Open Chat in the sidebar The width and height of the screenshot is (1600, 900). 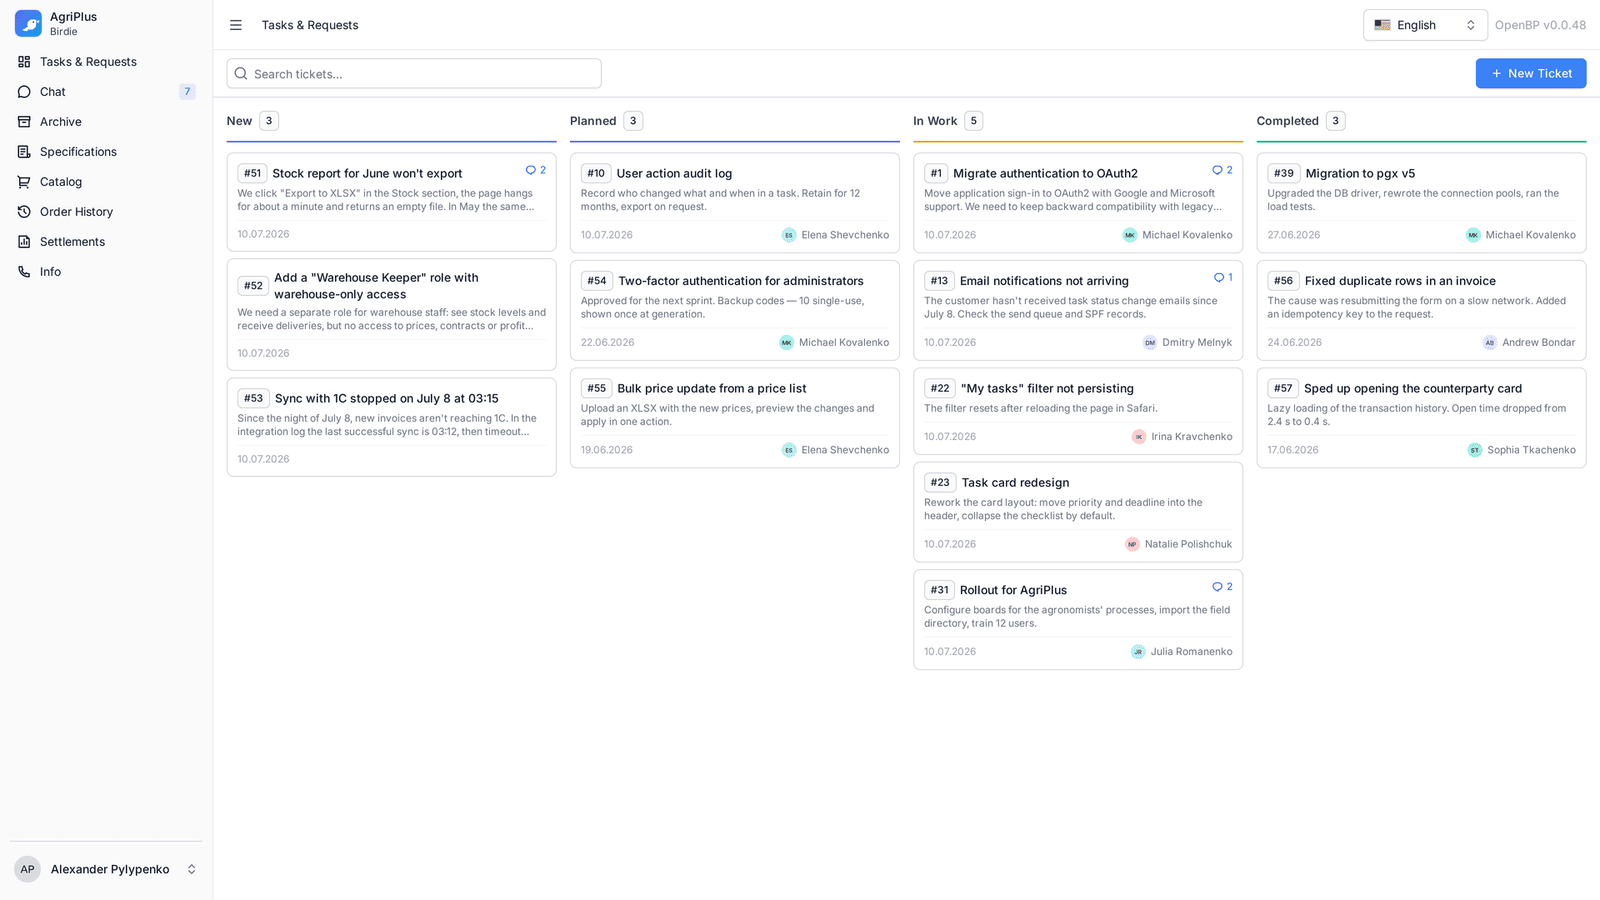tap(106, 92)
